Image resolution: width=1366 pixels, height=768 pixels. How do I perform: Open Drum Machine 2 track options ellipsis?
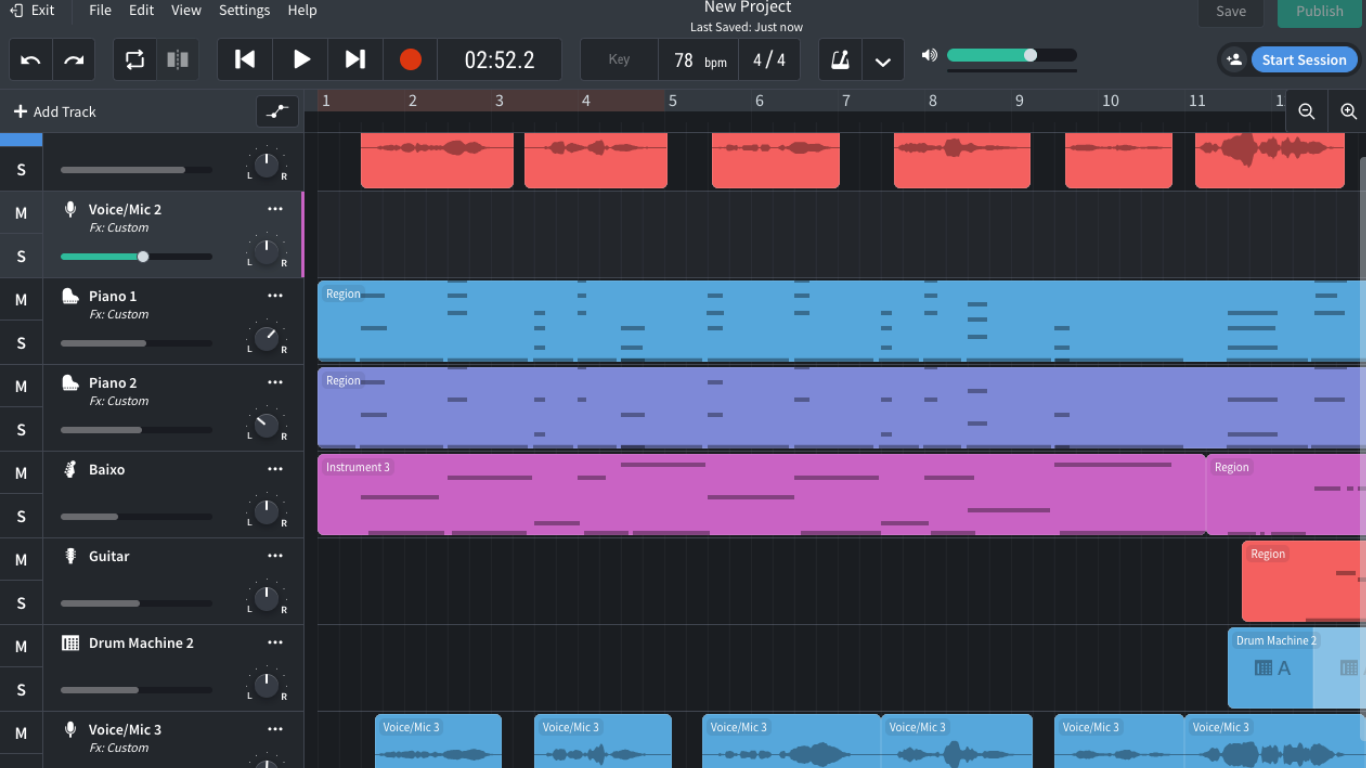pos(275,642)
